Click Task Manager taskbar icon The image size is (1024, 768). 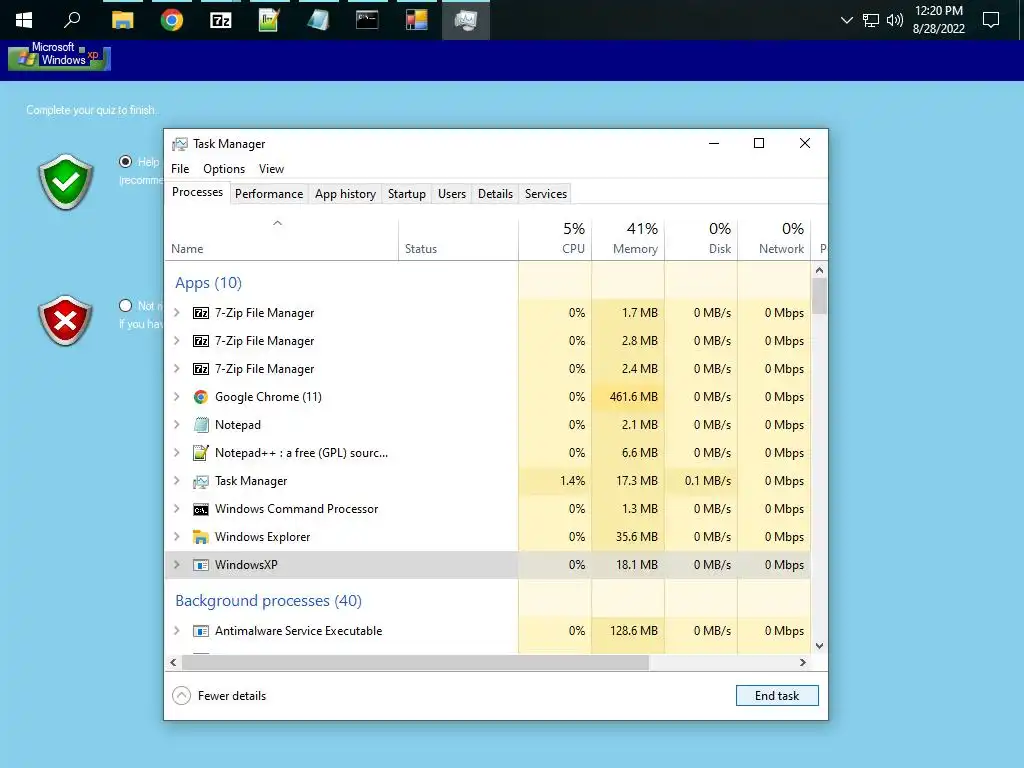(x=466, y=20)
